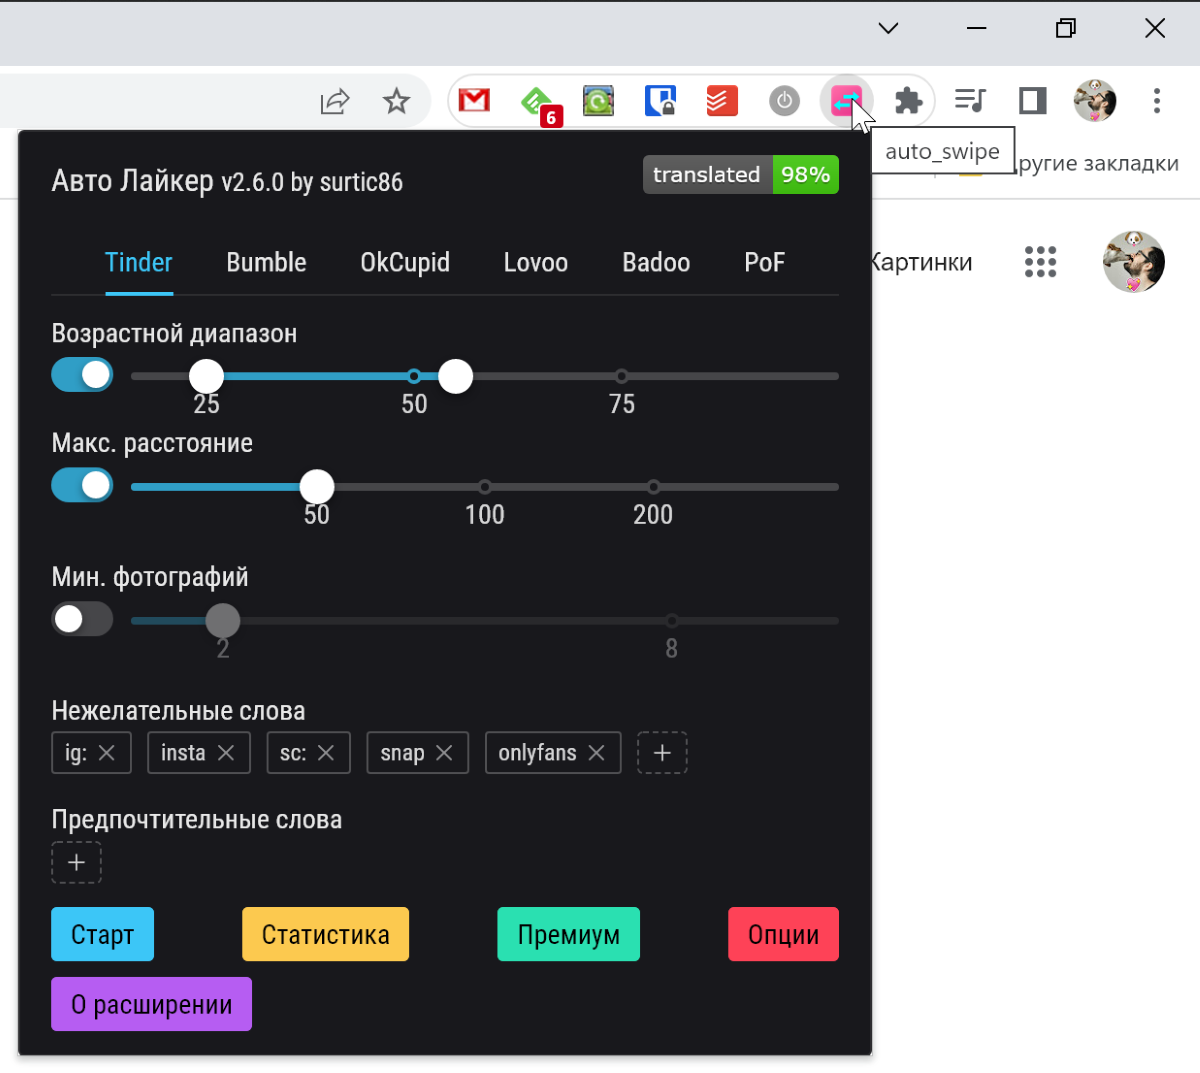Screen dimensions: 1200x1073
Task: Enable the minimum photos toggle
Action: point(82,619)
